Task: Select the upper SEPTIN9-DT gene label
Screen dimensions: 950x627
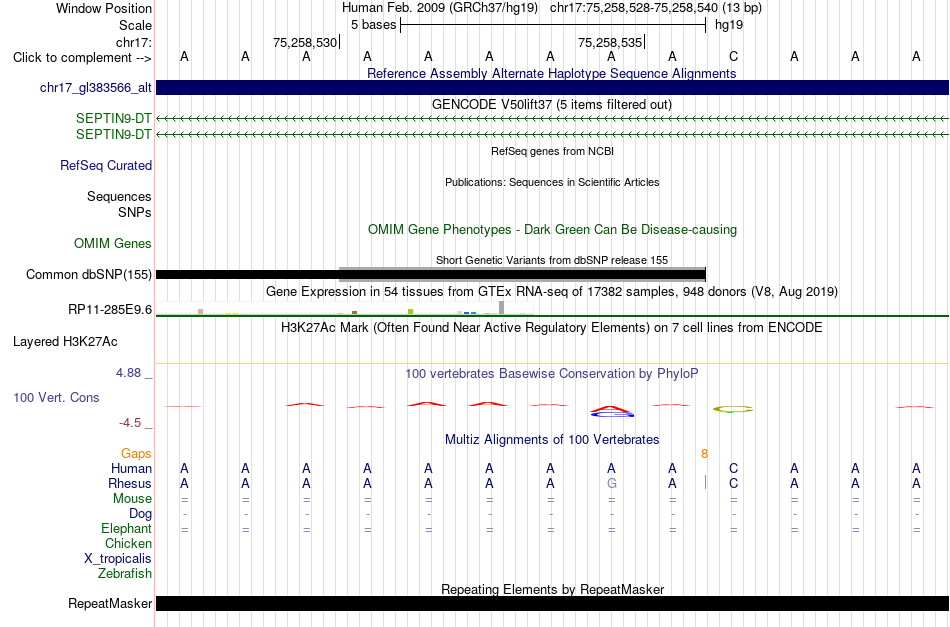Action: click(113, 118)
